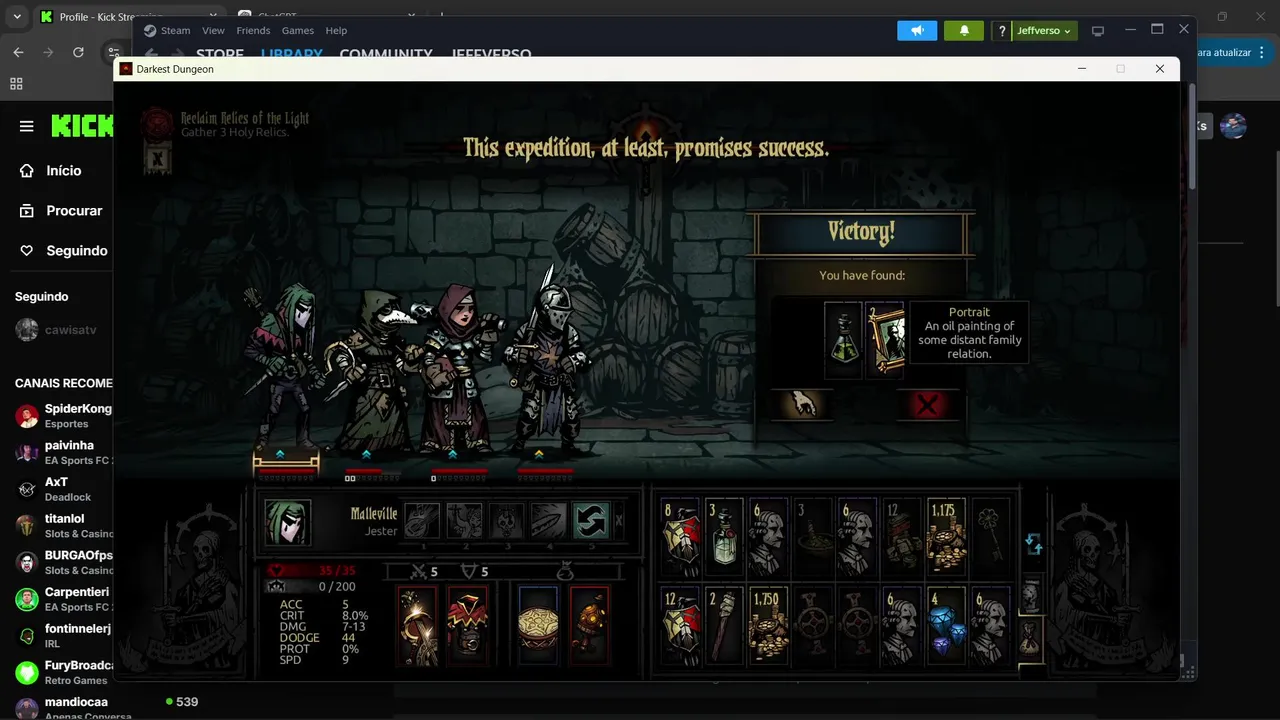Pick up the green potion loot item
This screenshot has width=1280, height=720.
tap(843, 340)
